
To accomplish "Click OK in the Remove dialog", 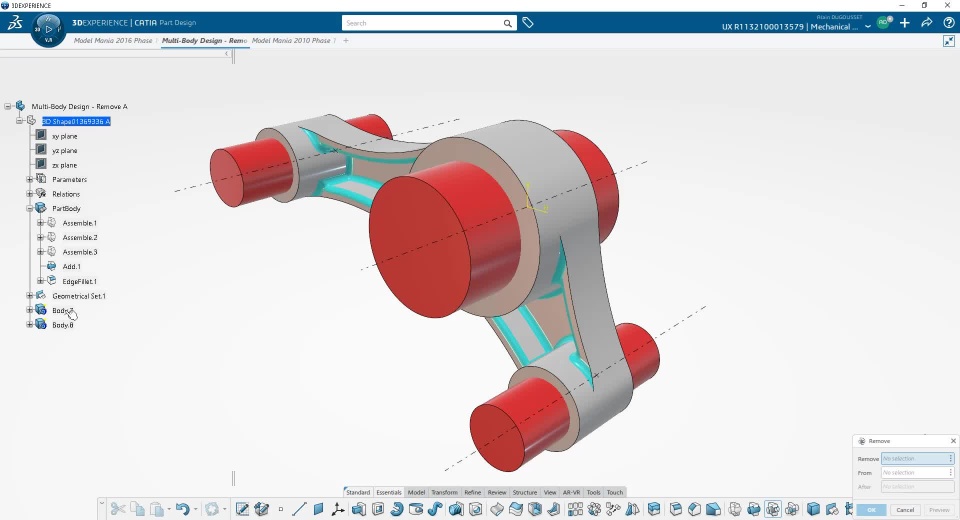I will point(871,510).
